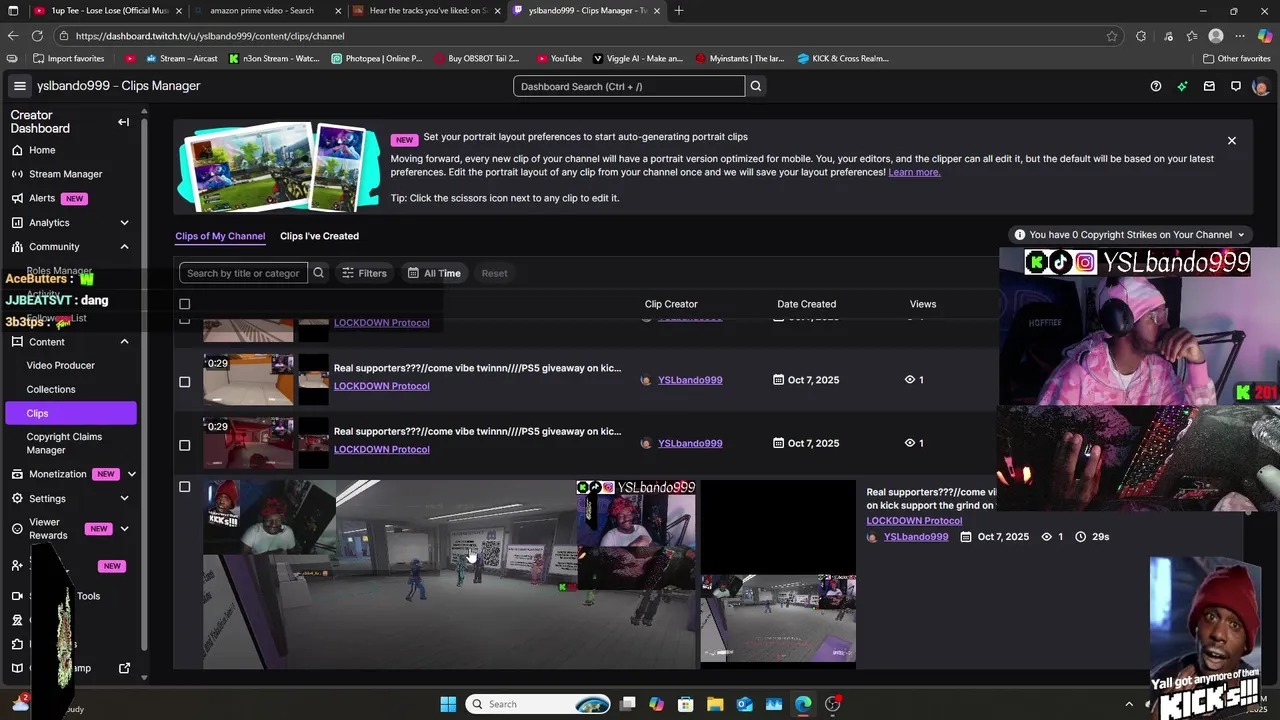Open the expanded clip's LOCKDOWN Protocol link
The height and width of the screenshot is (720, 1280).
[914, 521]
